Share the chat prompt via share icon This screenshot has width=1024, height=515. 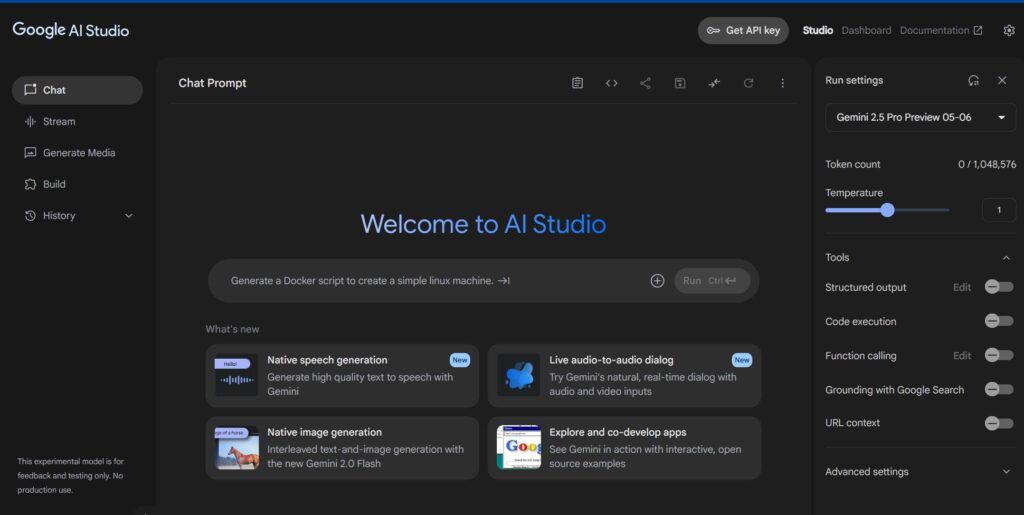645,83
